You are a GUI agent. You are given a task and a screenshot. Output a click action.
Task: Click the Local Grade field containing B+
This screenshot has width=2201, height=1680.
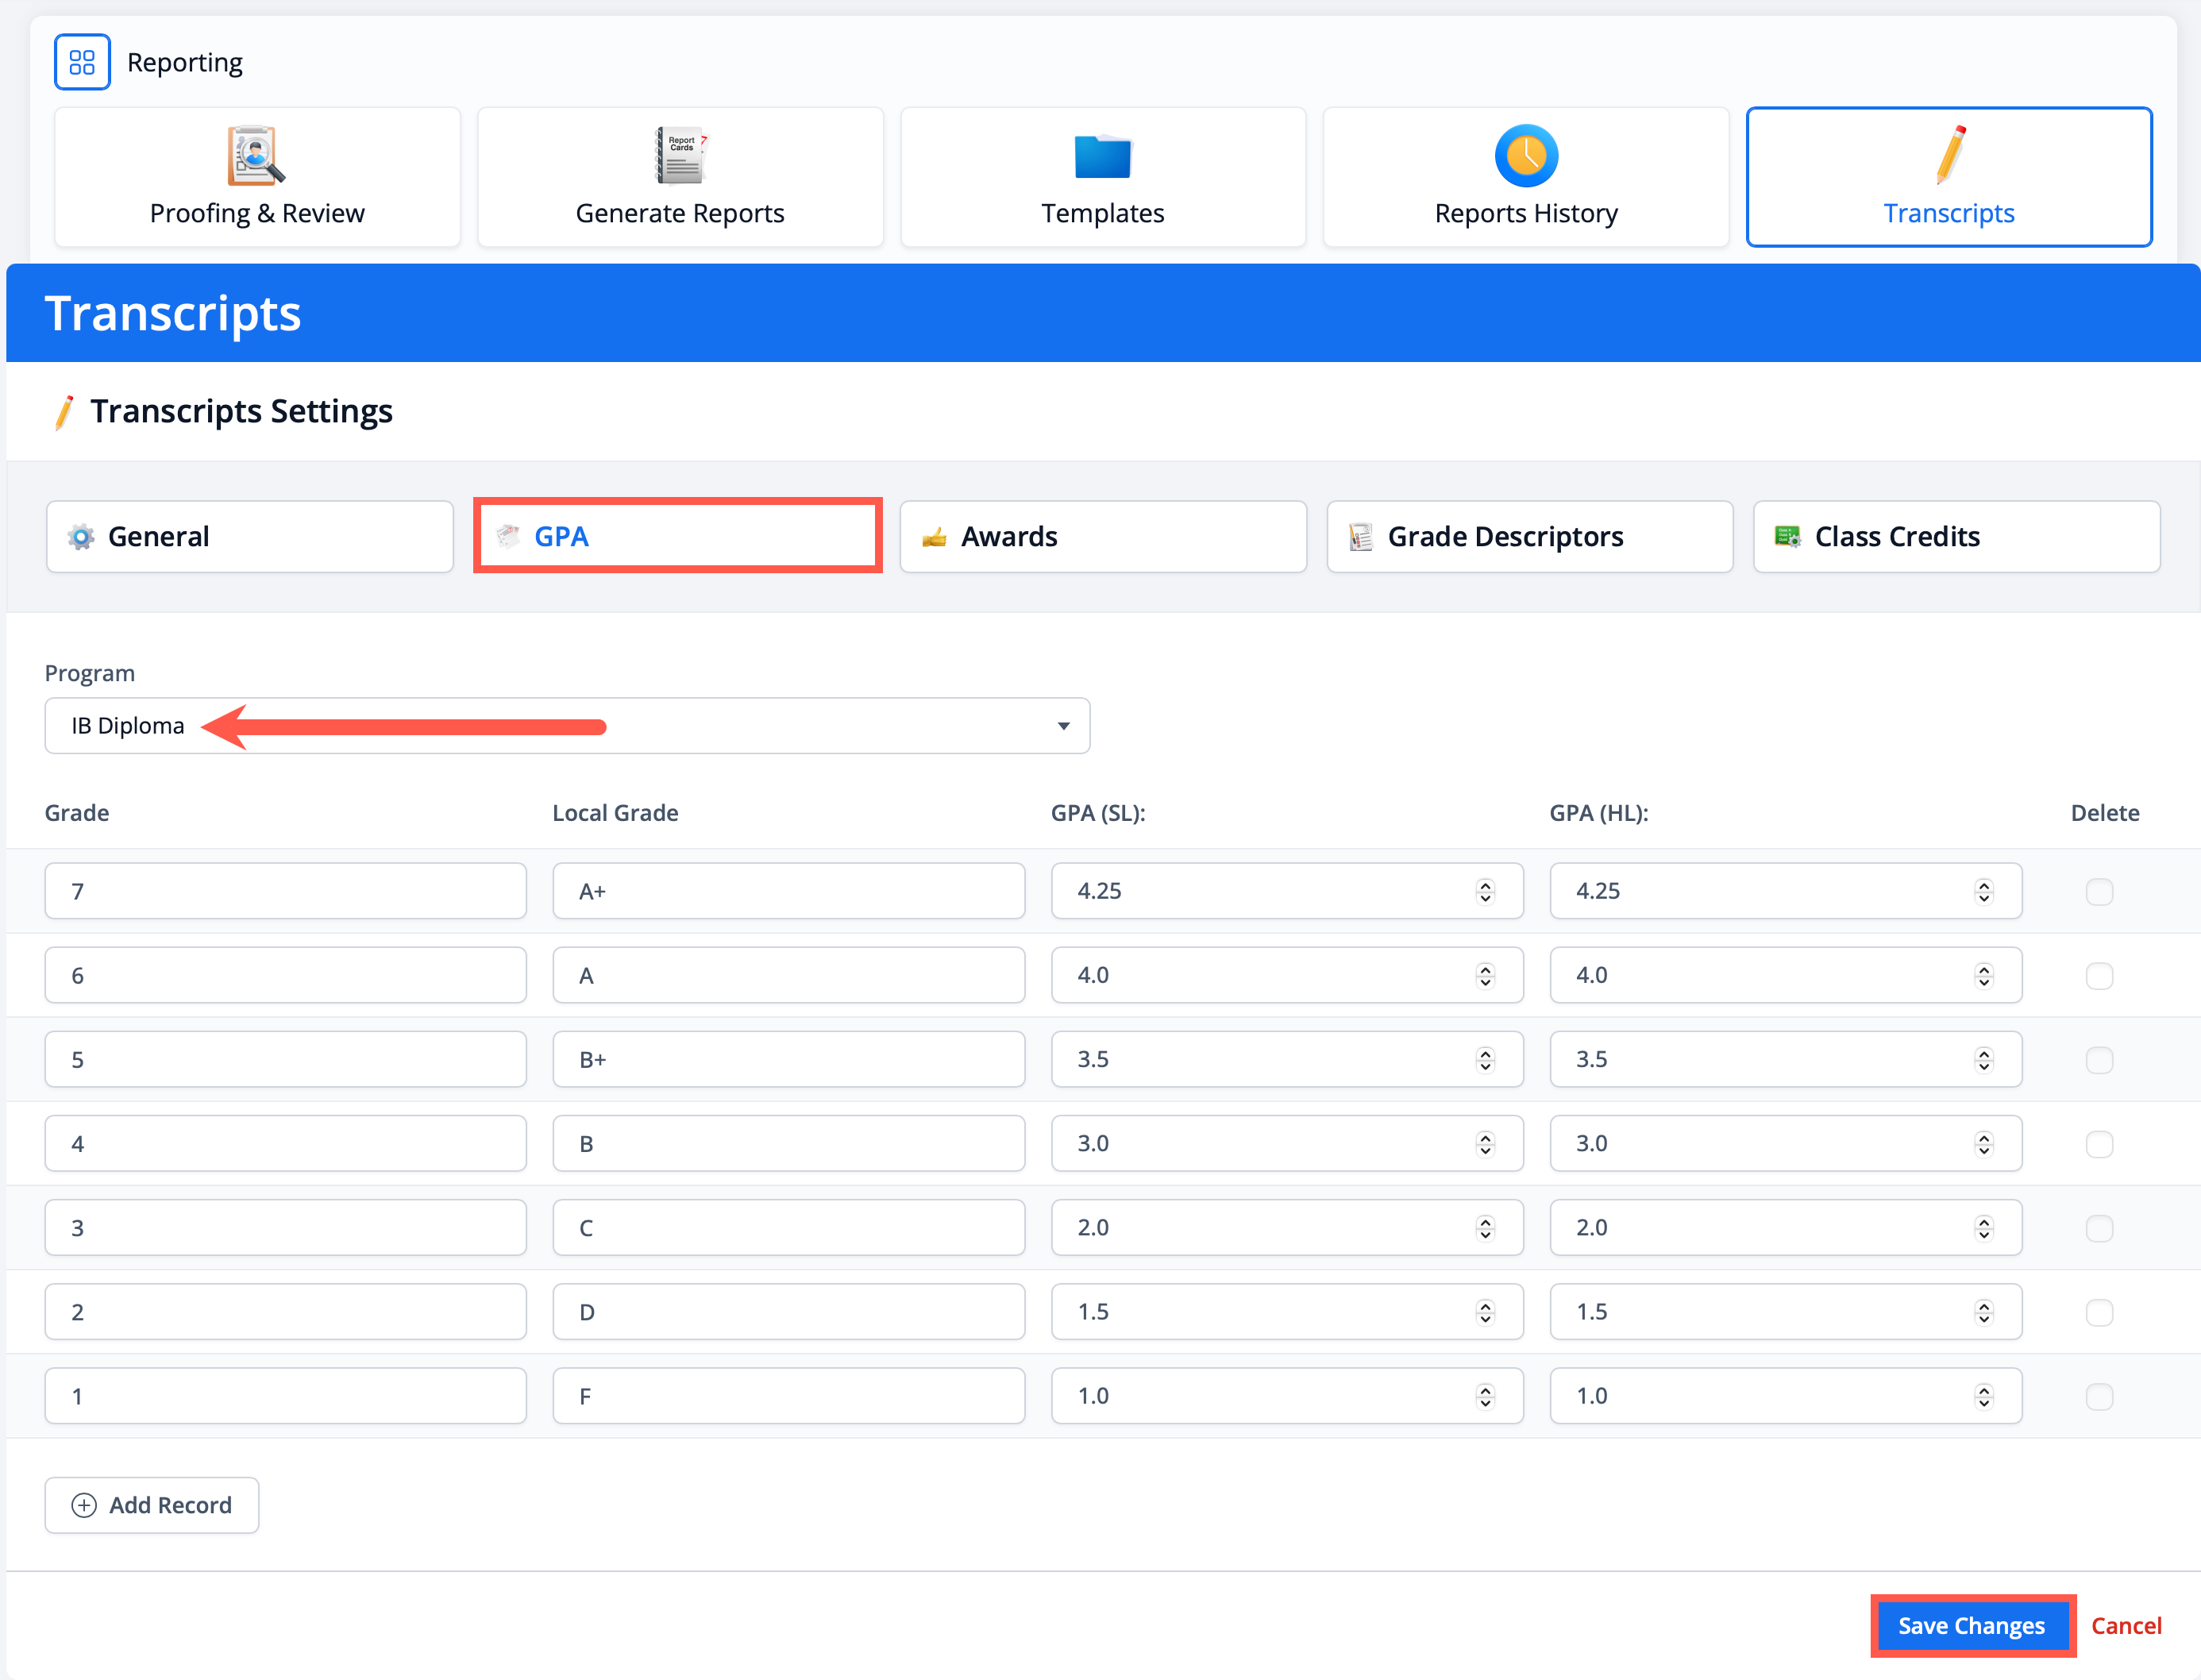(x=788, y=1059)
